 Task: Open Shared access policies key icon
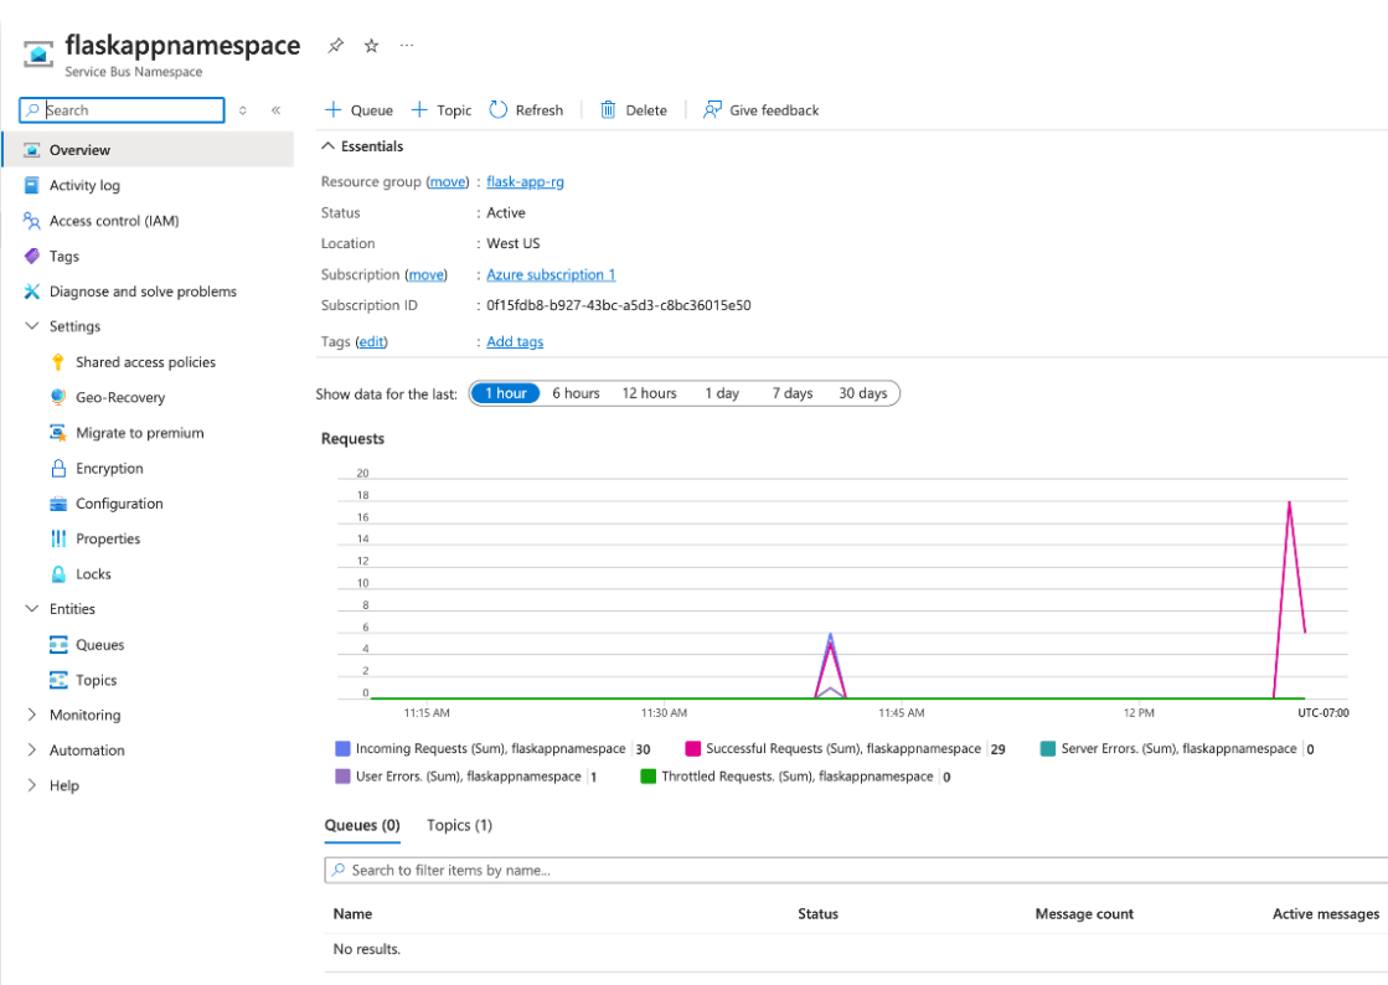(x=57, y=362)
